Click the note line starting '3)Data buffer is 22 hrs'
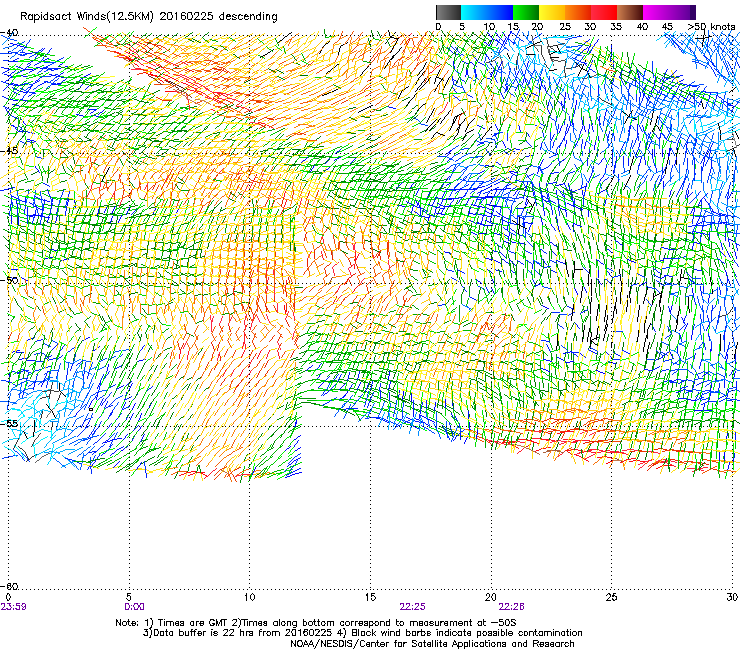 tap(362, 633)
